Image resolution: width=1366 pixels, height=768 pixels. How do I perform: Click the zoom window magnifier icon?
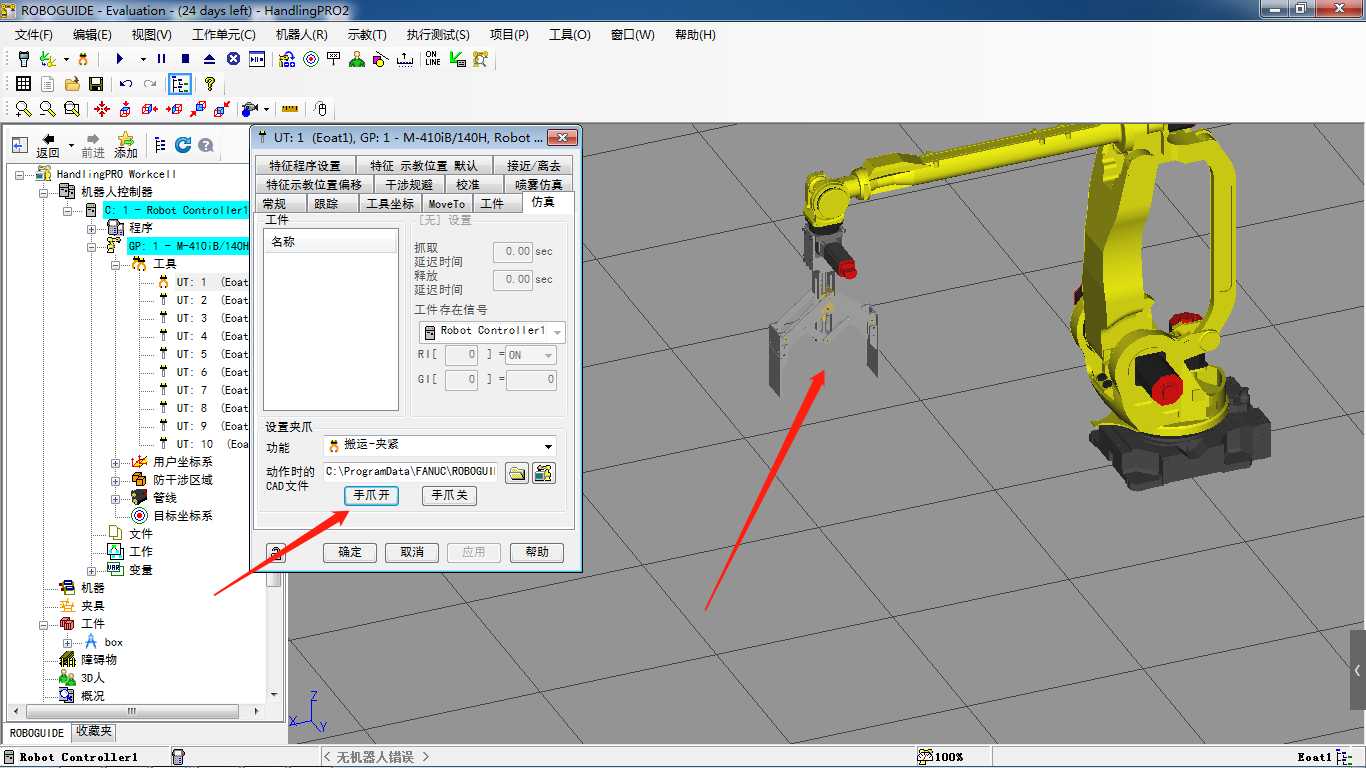(x=71, y=109)
